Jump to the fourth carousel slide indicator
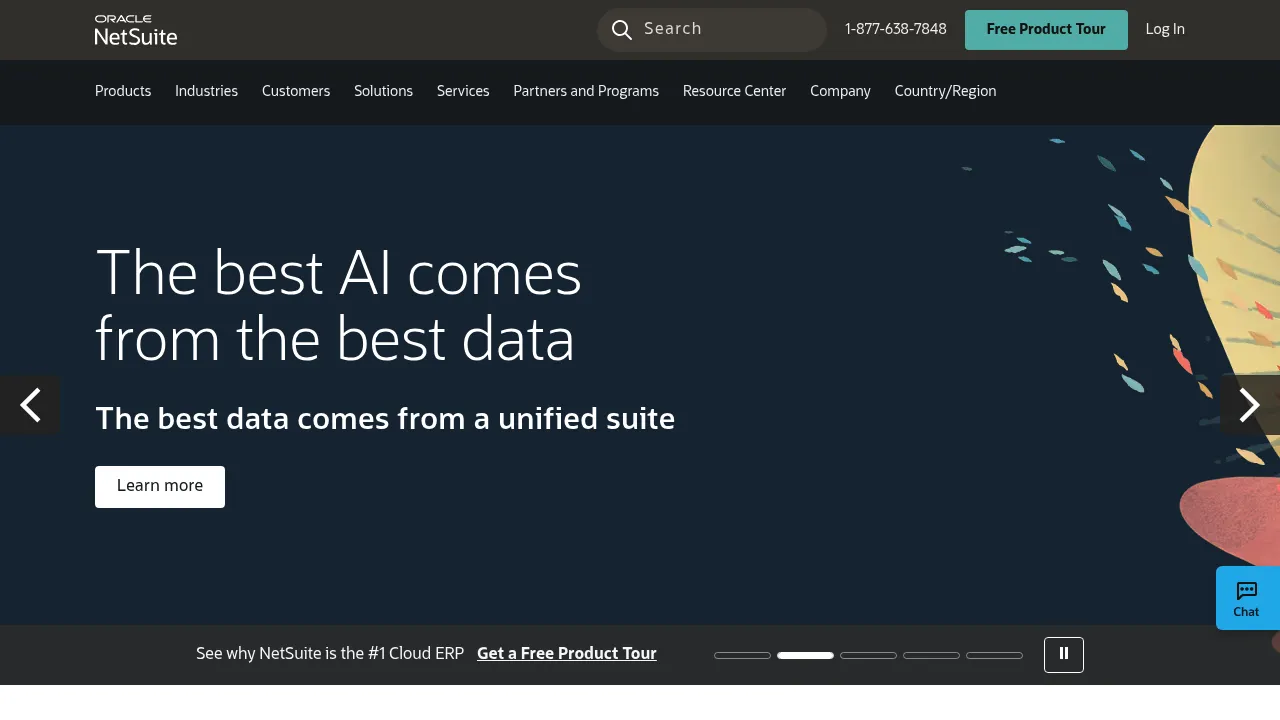The height and width of the screenshot is (720, 1280). coord(931,655)
